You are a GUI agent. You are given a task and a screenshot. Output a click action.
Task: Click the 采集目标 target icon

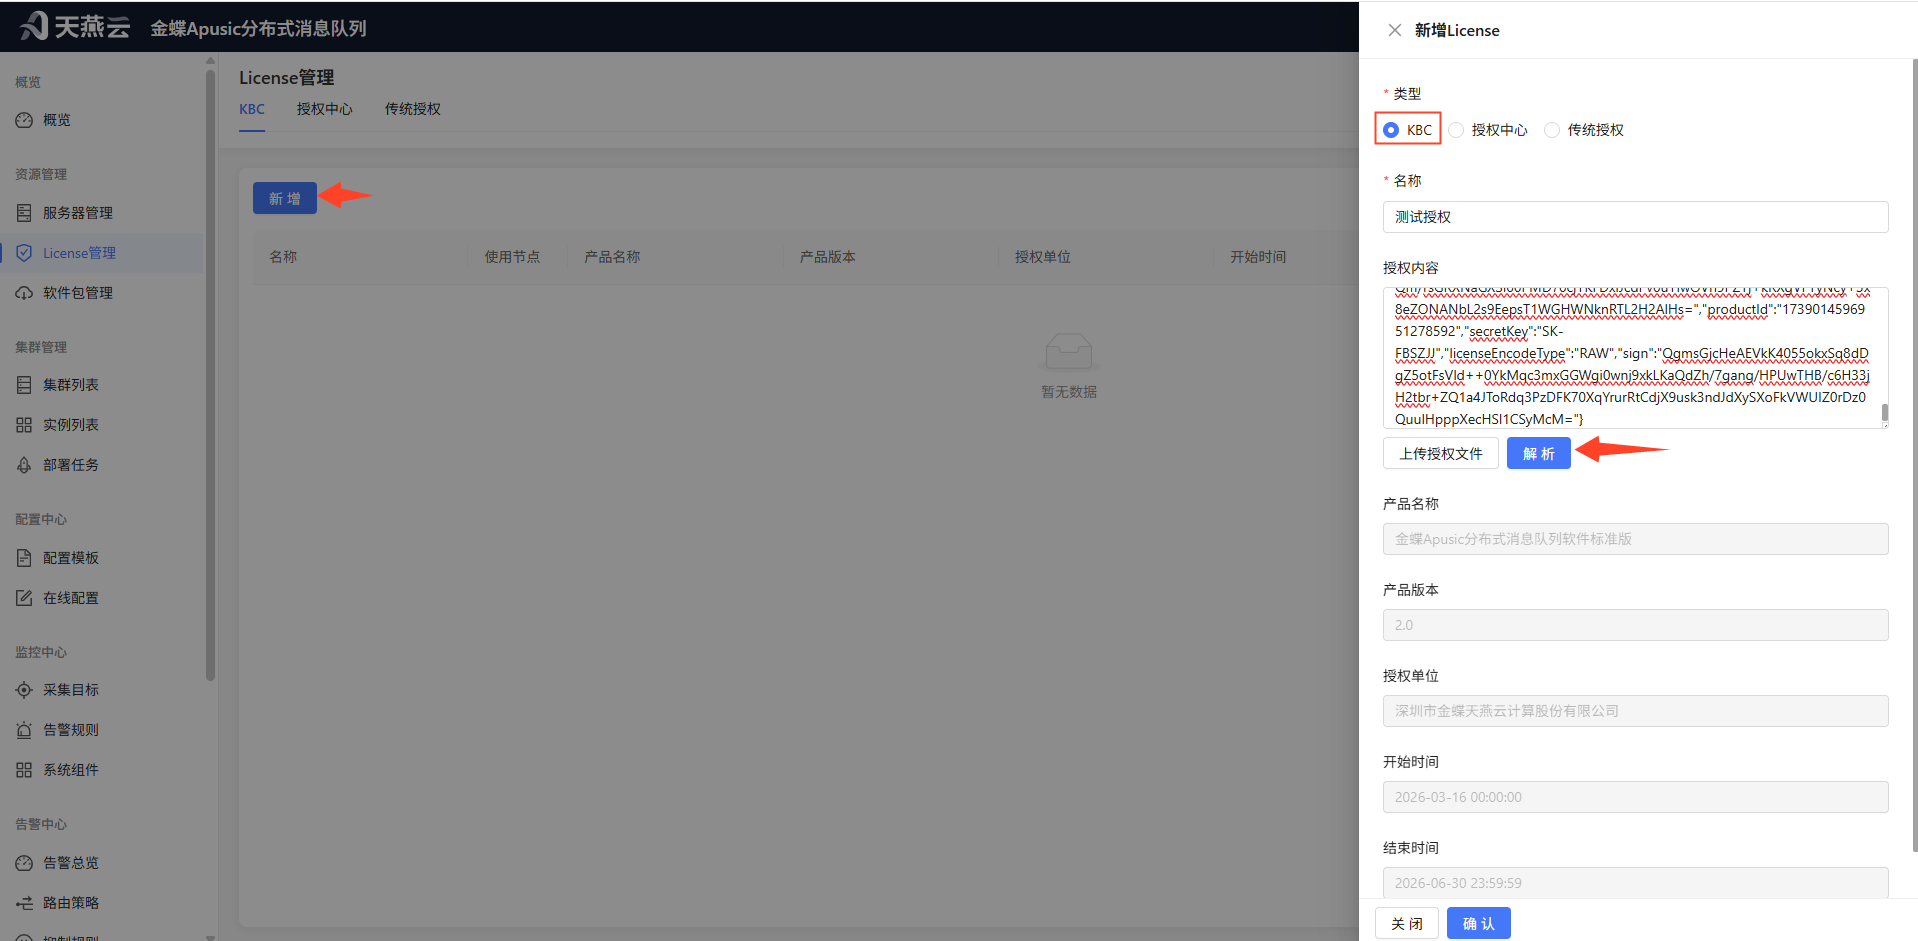(24, 690)
